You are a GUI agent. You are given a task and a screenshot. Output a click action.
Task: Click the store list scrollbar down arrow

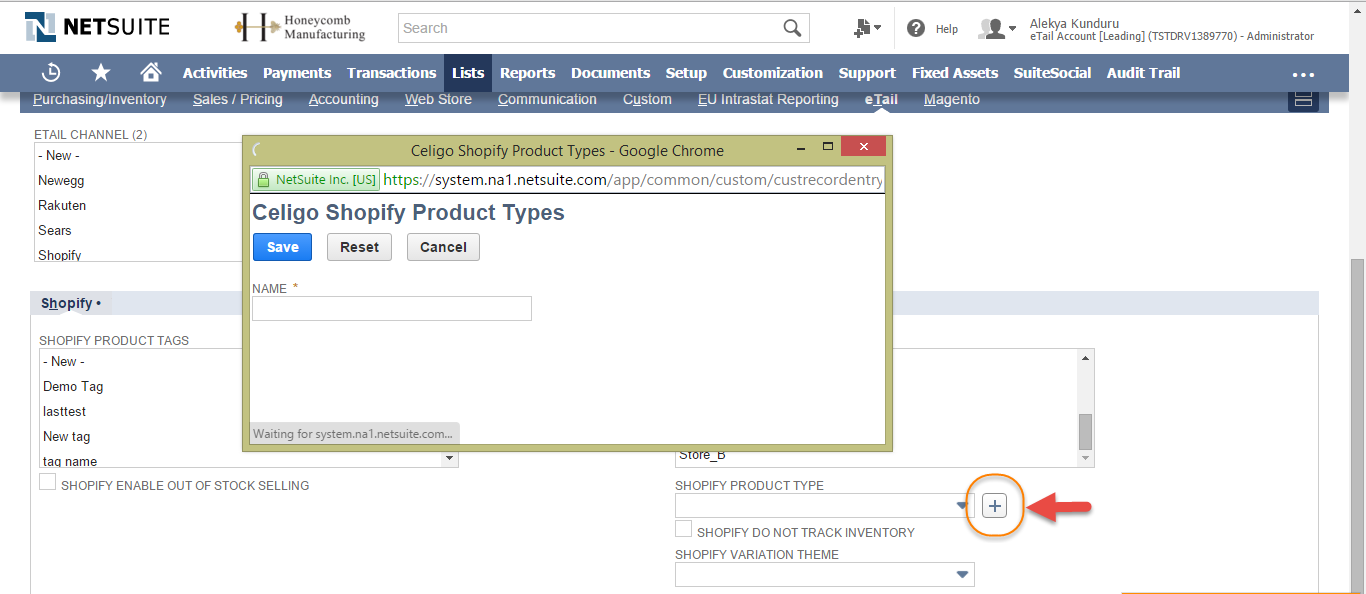coord(1085,458)
